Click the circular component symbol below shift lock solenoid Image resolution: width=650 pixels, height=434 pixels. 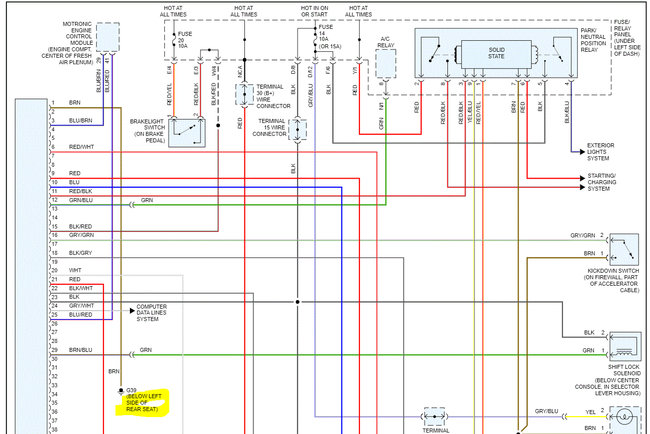625,417
